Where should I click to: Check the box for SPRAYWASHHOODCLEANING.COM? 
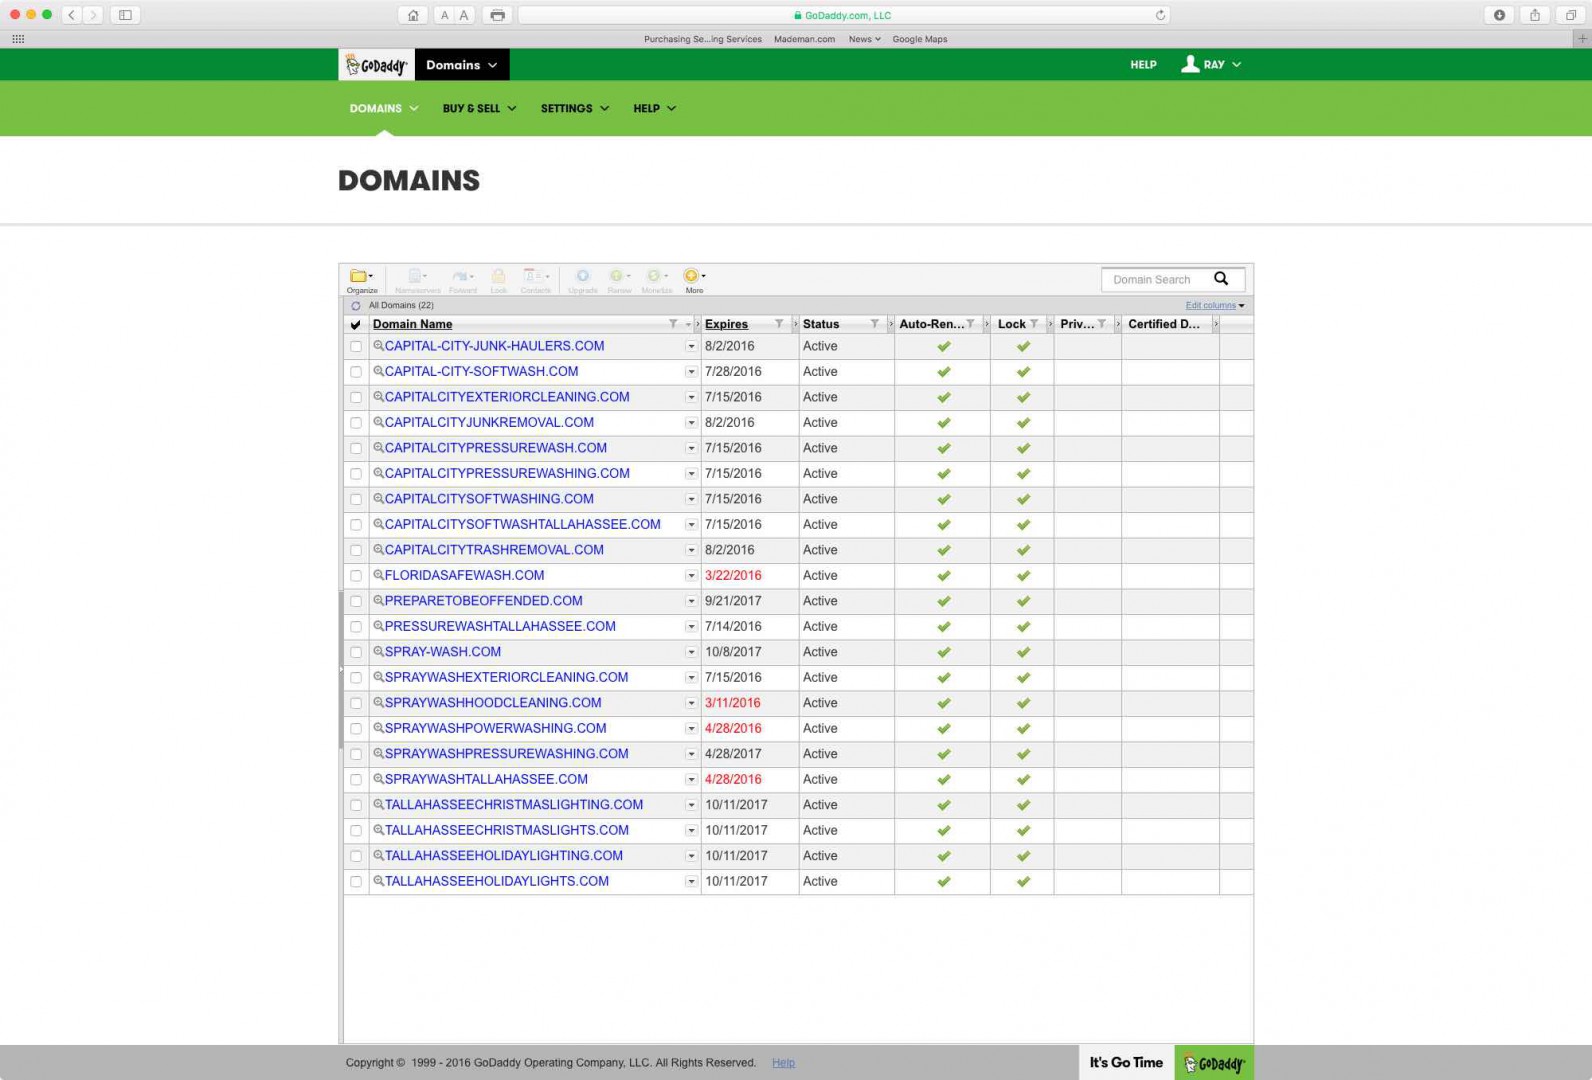pyautogui.click(x=356, y=703)
